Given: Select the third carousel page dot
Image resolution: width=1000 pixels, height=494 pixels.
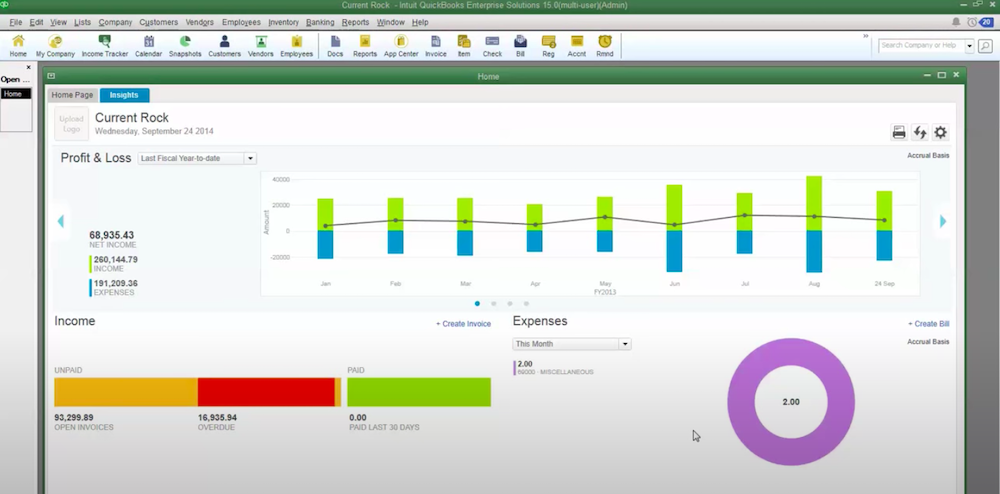Looking at the screenshot, I should click(x=510, y=303).
